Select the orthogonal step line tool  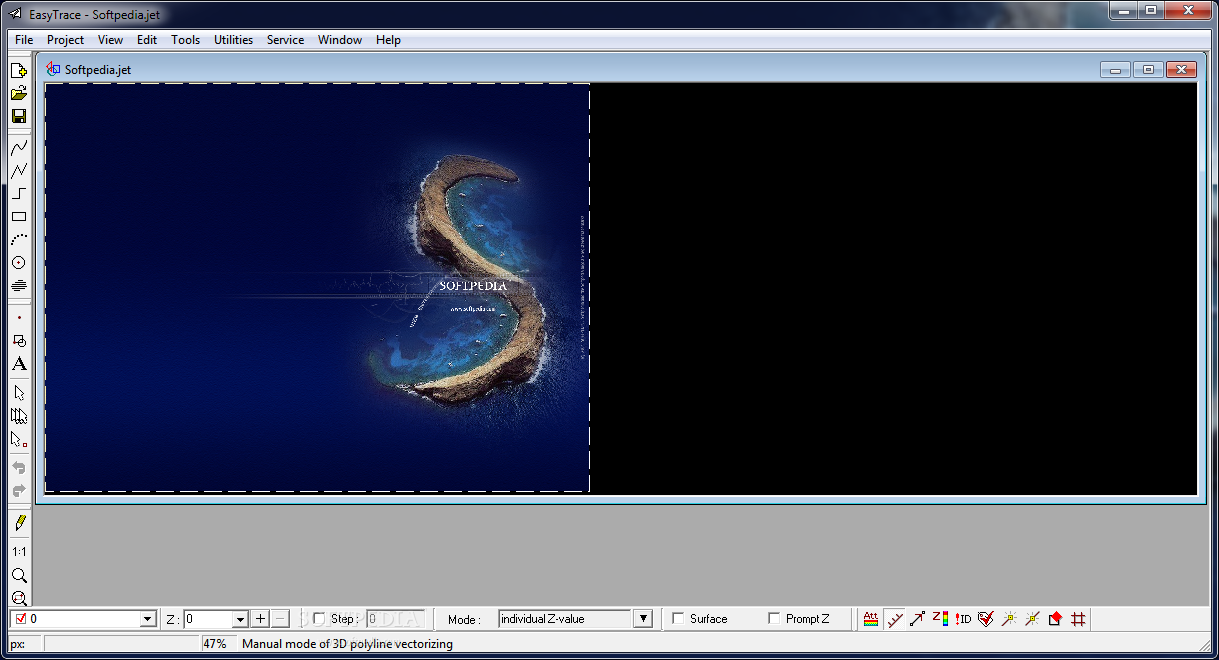click(x=19, y=193)
